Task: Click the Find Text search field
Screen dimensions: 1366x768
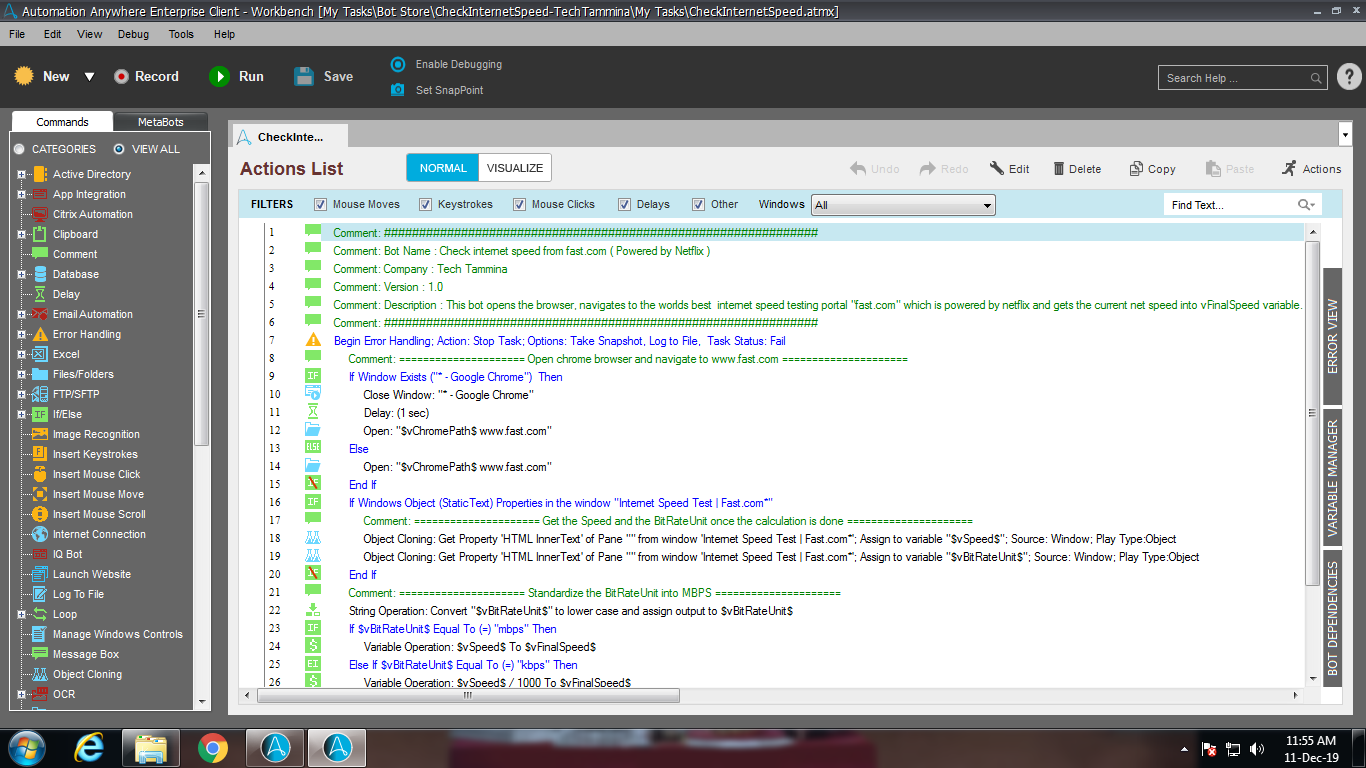Action: point(1231,205)
